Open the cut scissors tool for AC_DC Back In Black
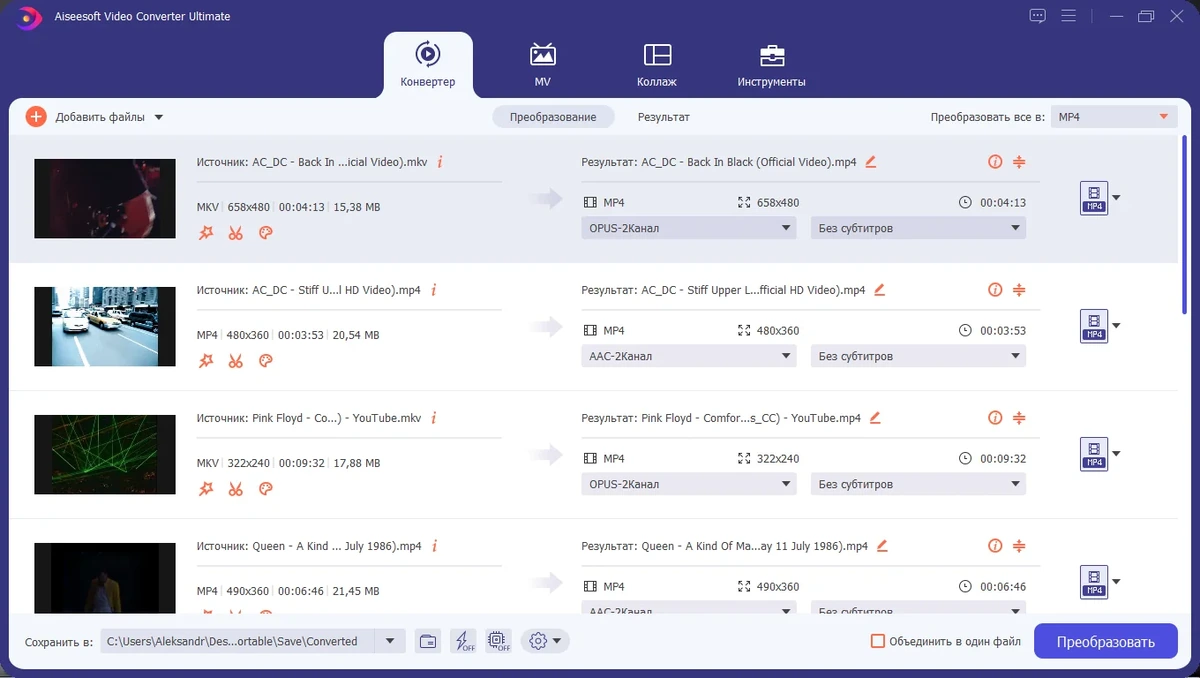 [x=236, y=233]
